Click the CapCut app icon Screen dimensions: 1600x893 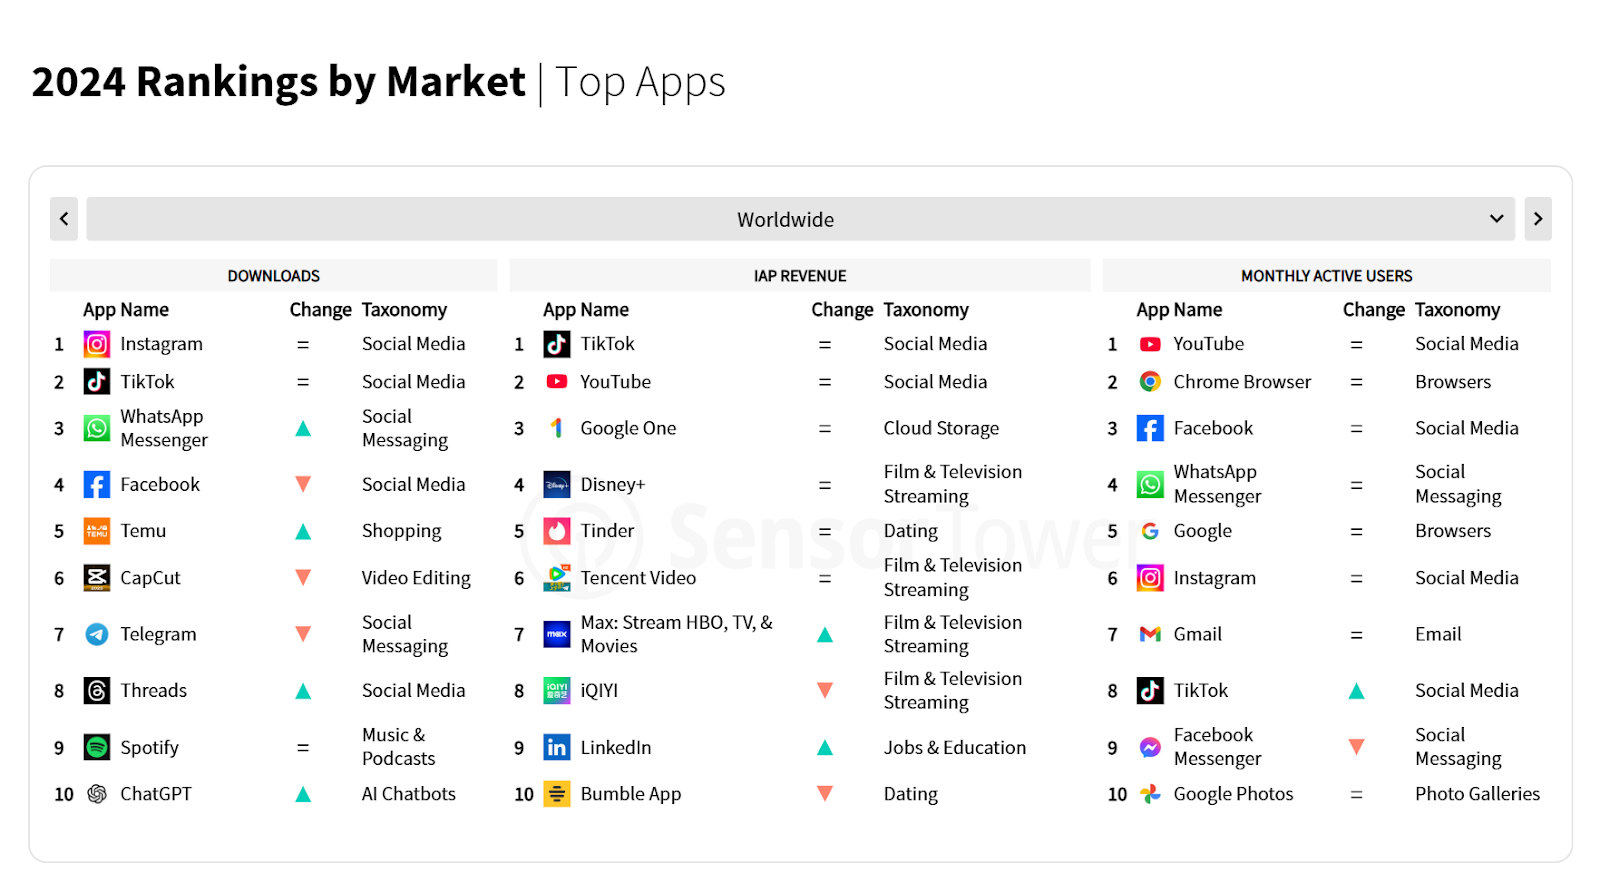click(x=97, y=578)
